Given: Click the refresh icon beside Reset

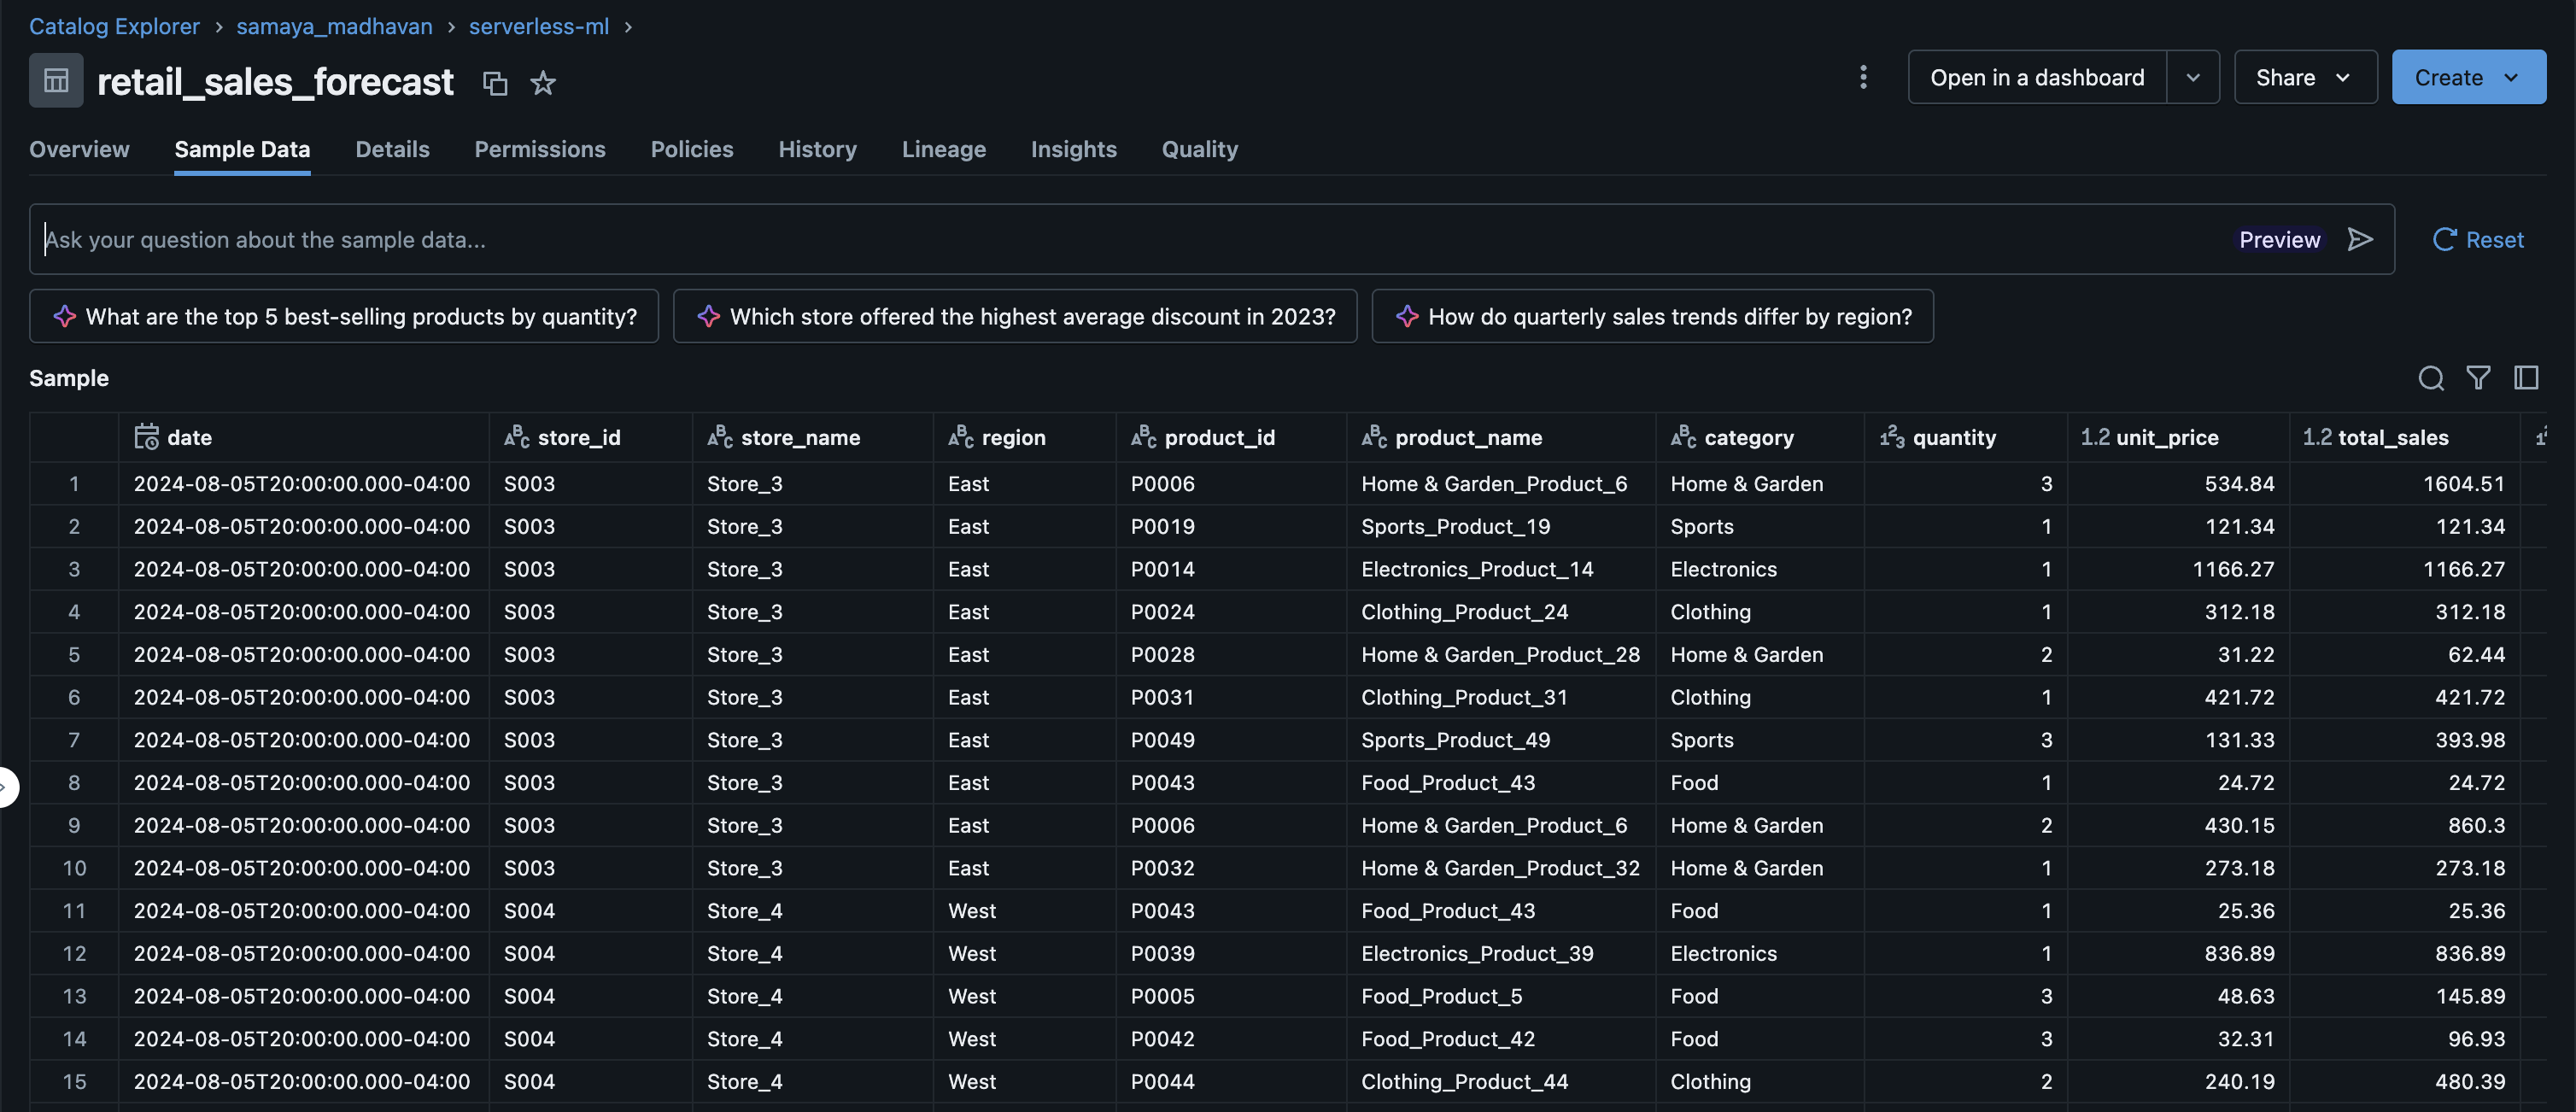Looking at the screenshot, I should point(2443,239).
